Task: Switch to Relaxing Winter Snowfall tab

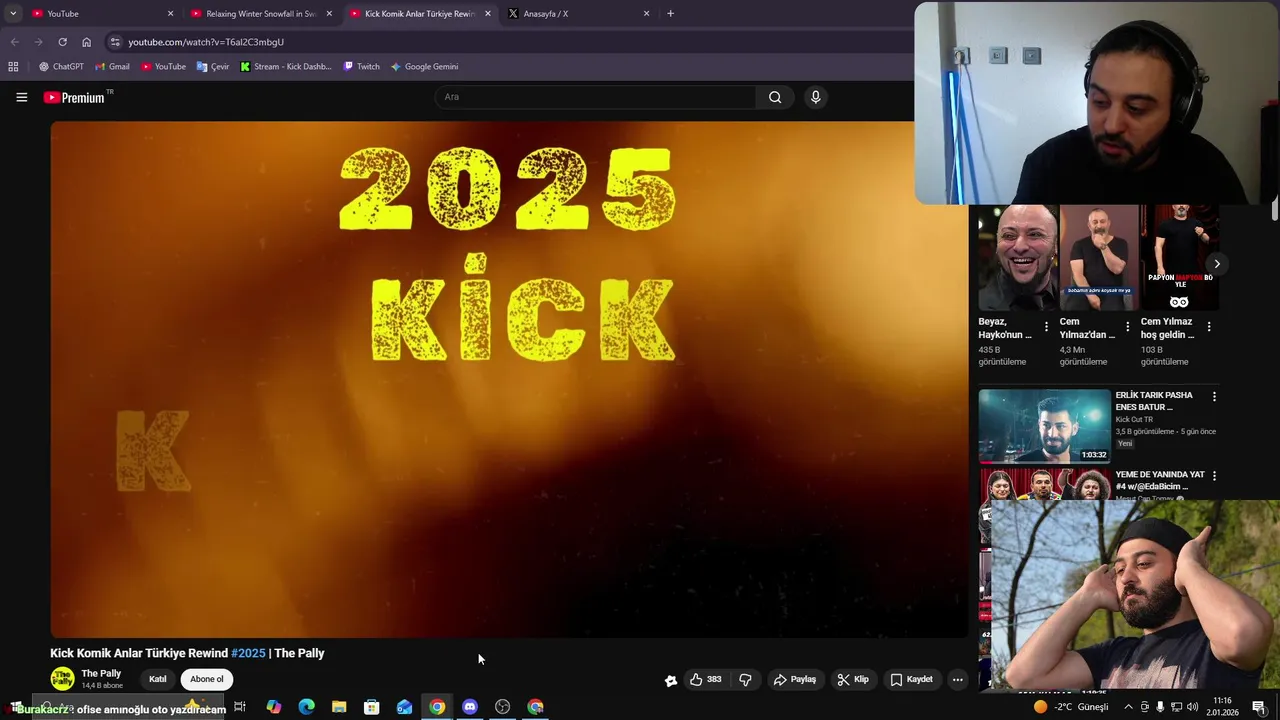Action: (x=260, y=14)
